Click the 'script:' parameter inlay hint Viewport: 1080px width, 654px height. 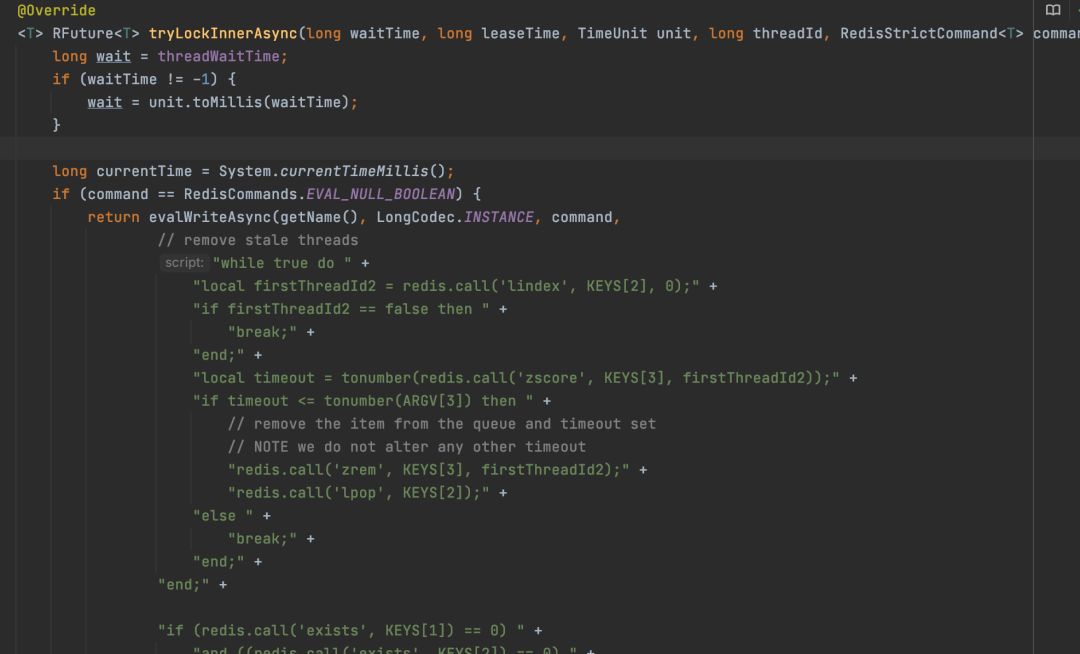click(x=183, y=263)
